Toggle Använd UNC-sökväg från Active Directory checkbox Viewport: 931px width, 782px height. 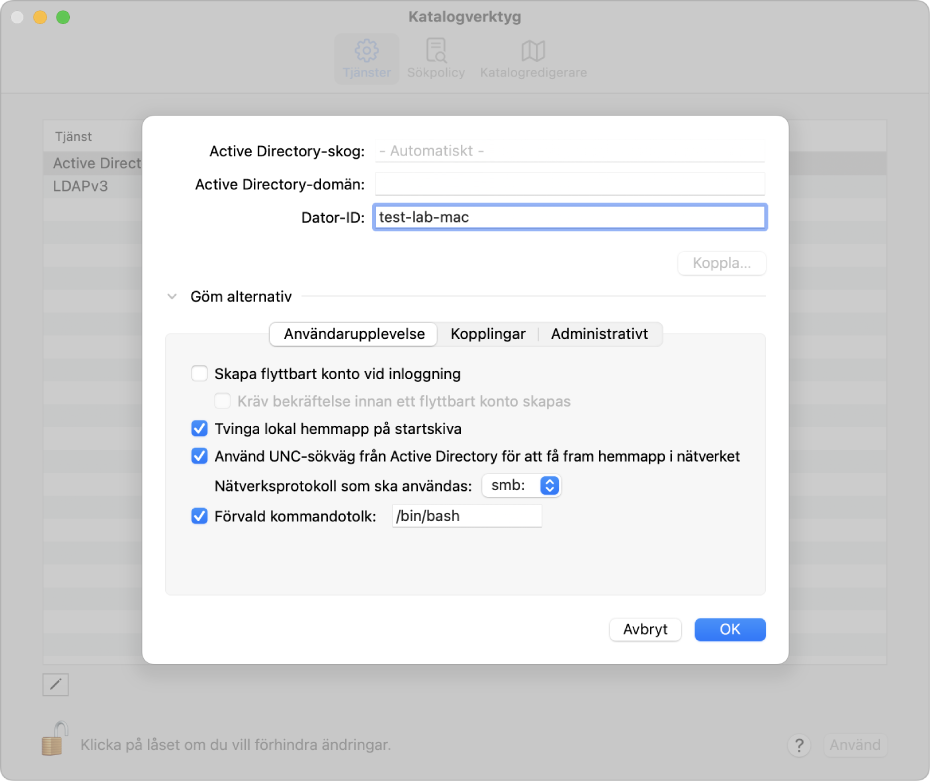pyautogui.click(x=200, y=455)
